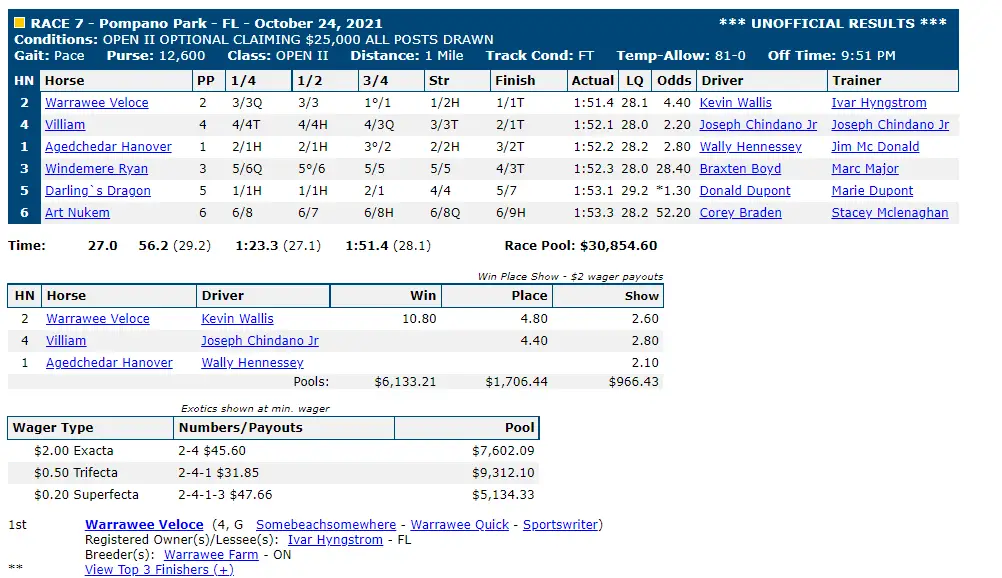Viewport: 1002px width, 578px height.
Task: Click the Actual column header
Action: (x=592, y=81)
